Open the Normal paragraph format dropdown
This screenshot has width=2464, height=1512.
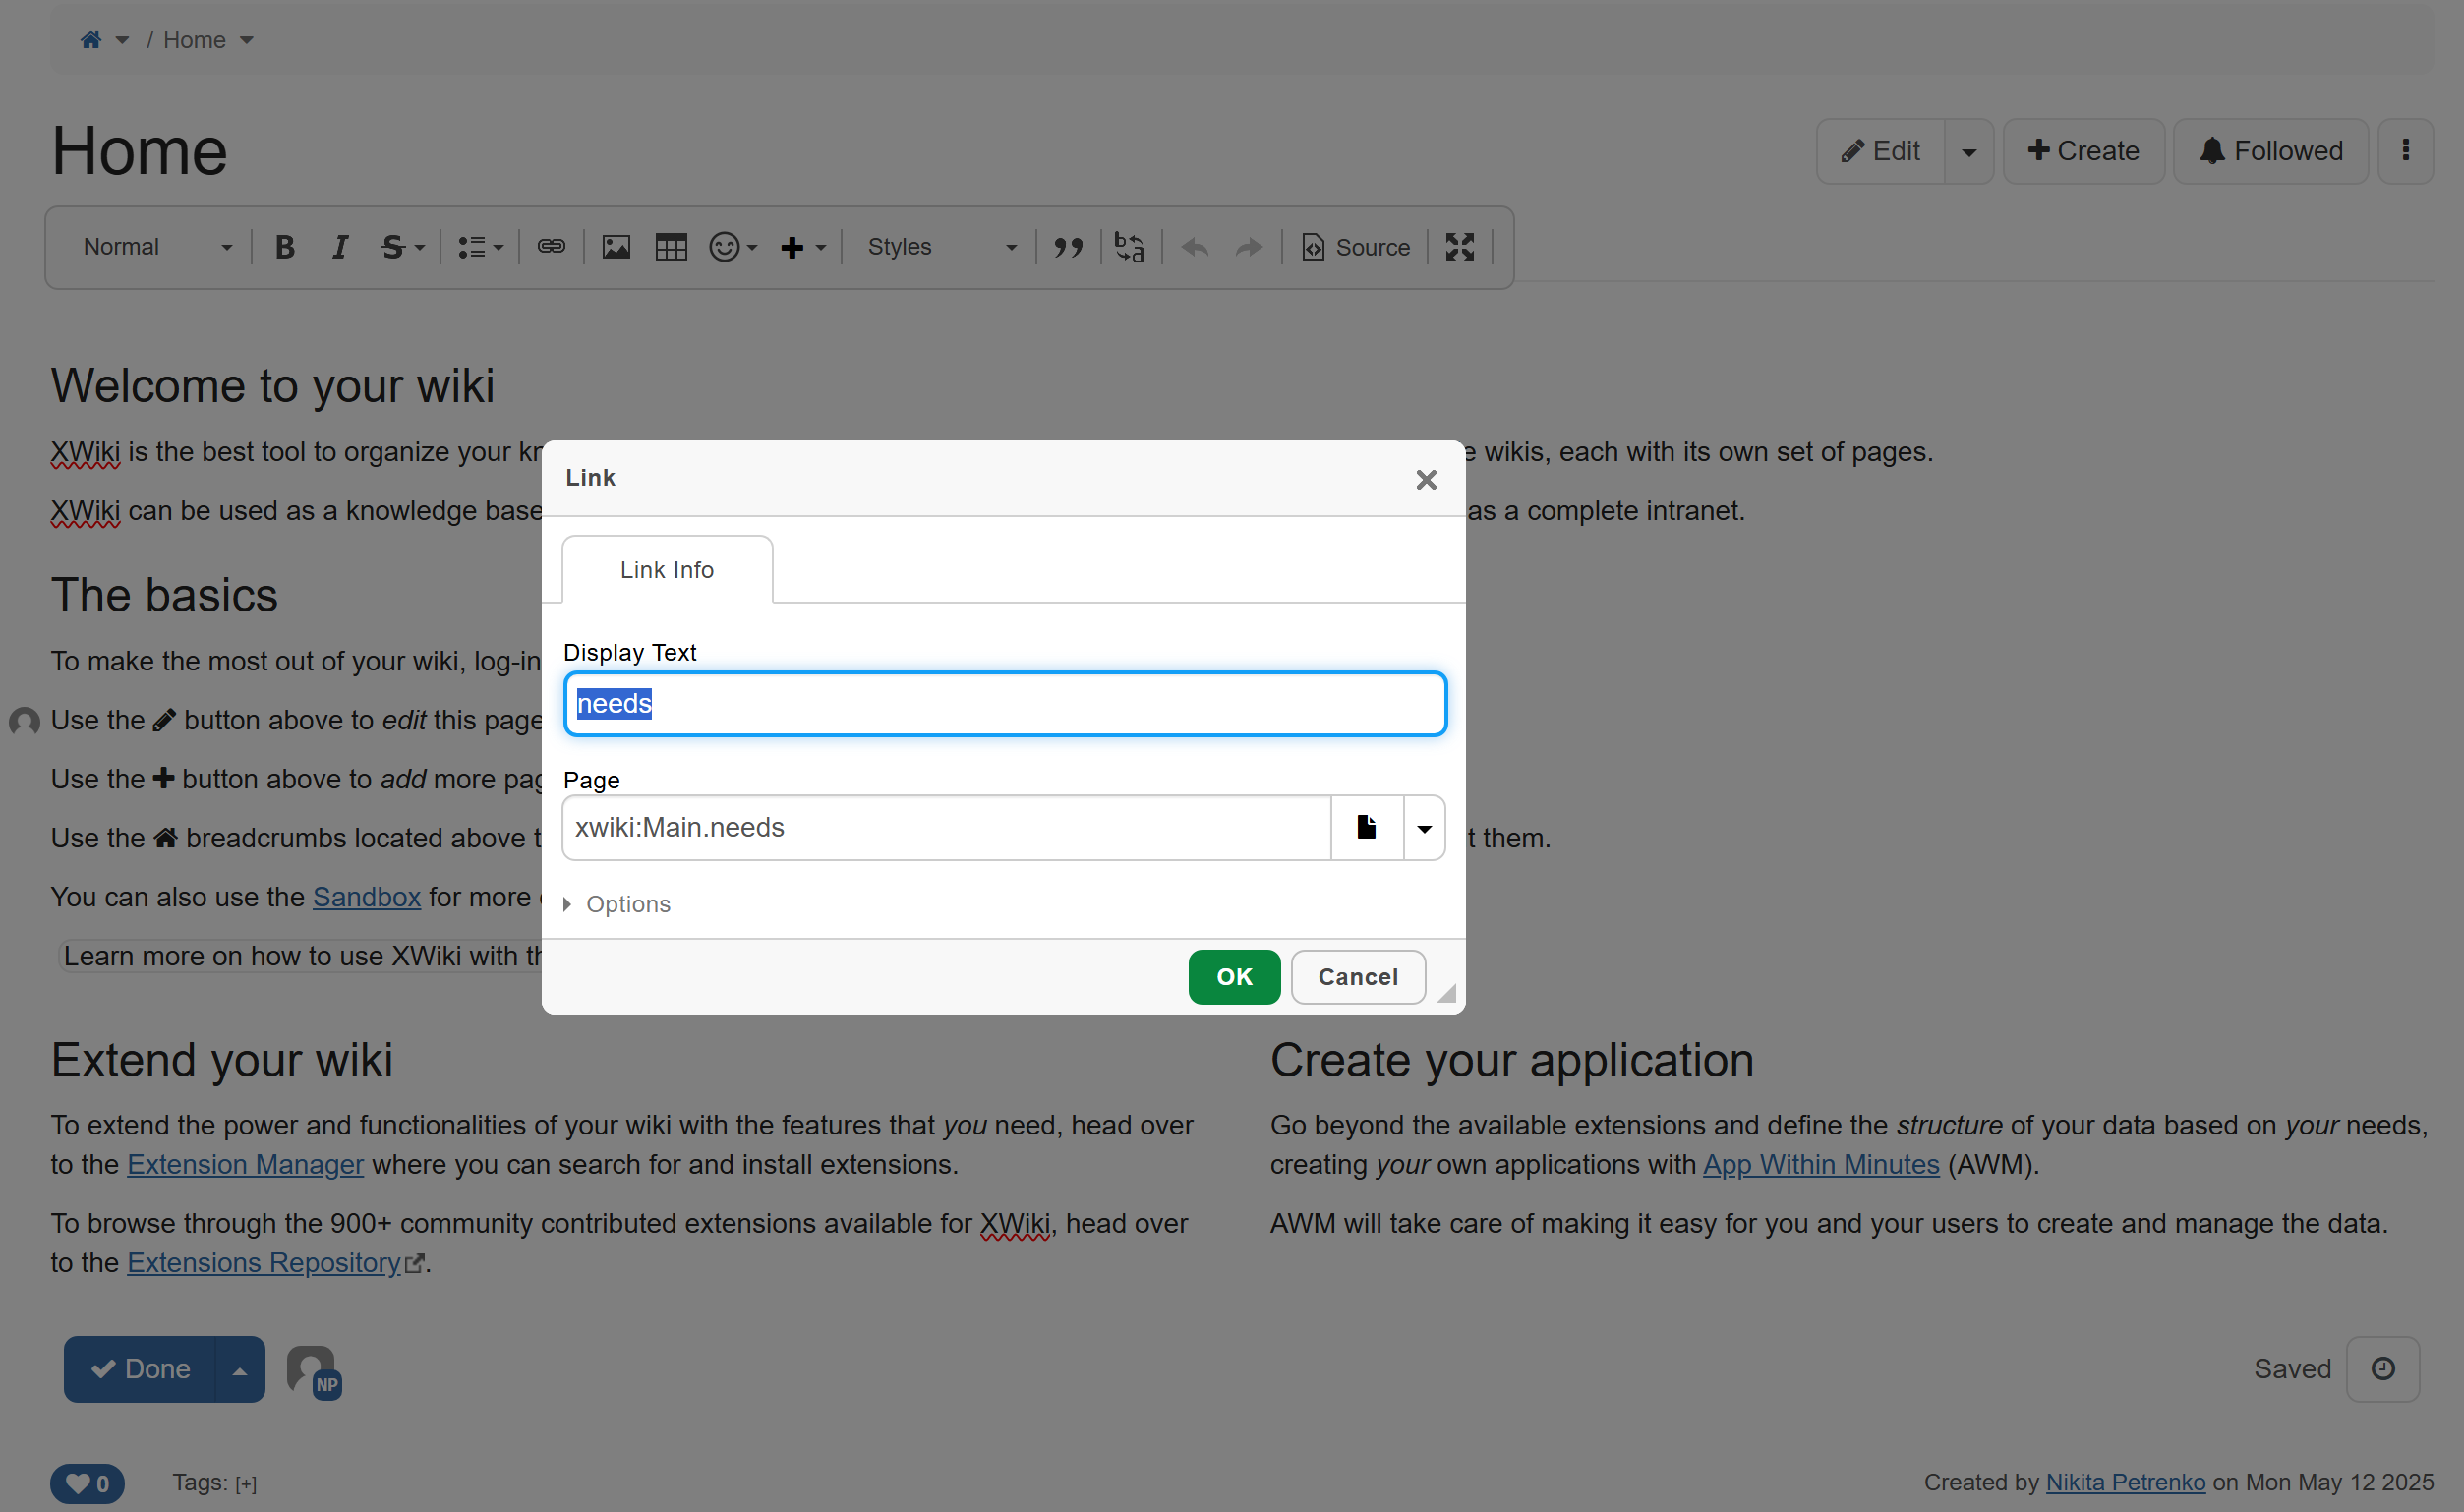click(156, 247)
